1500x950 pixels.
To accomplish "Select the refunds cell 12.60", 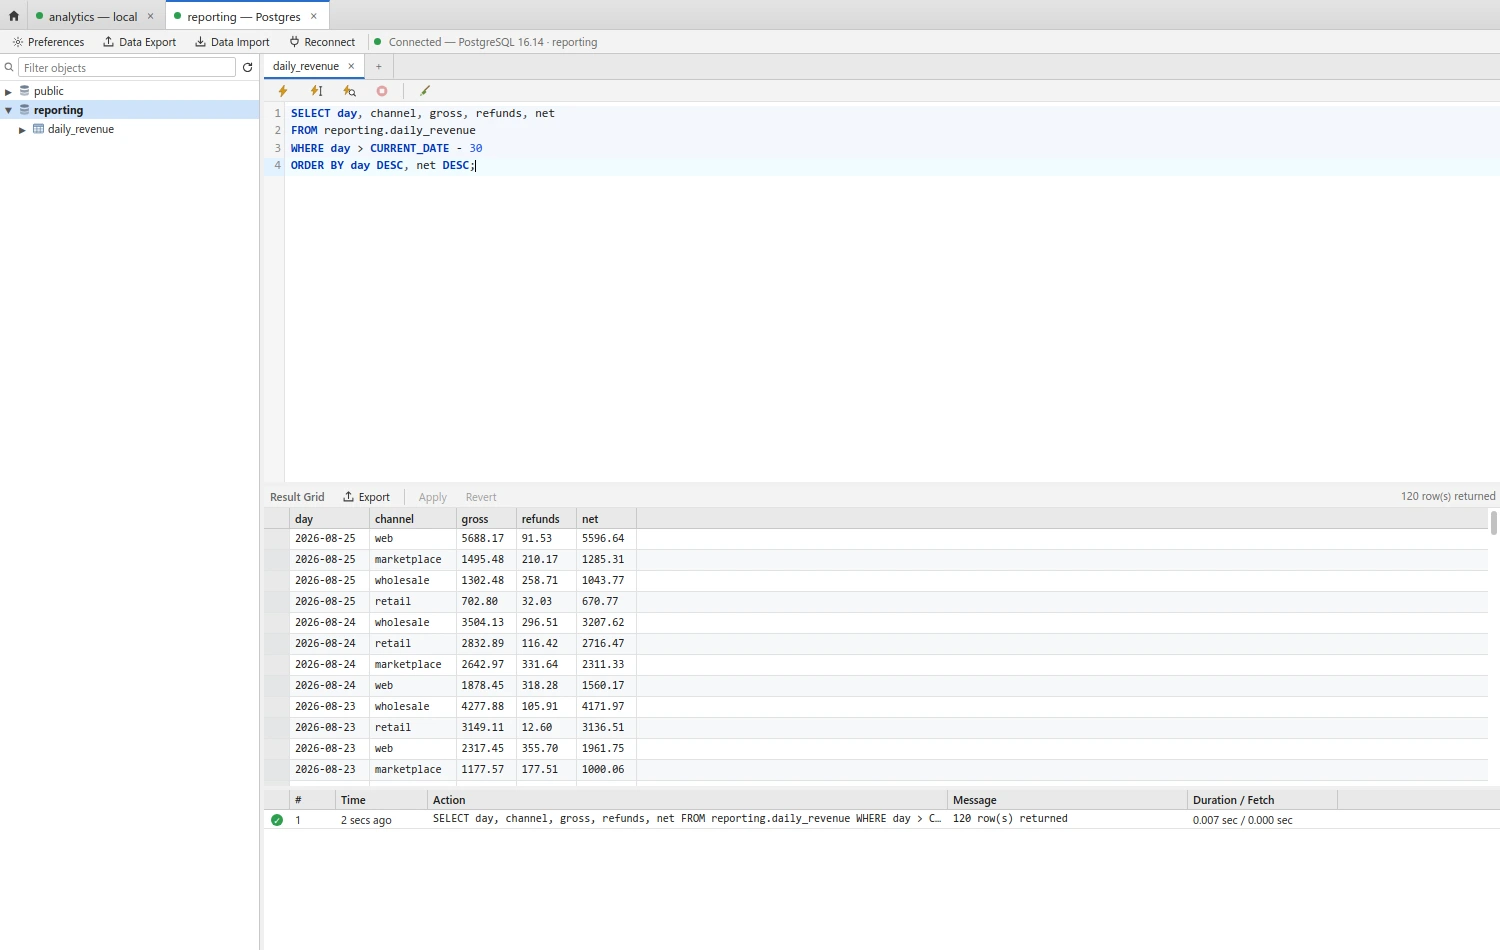I will (546, 728).
